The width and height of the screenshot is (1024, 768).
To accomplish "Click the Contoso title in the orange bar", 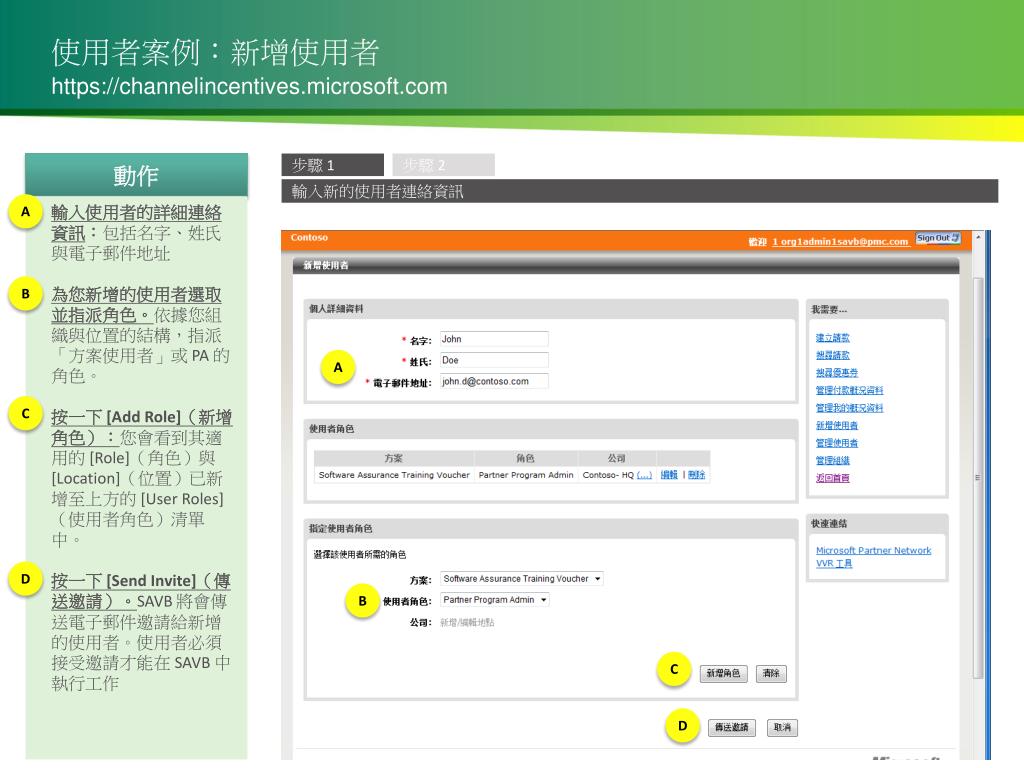I will click(309, 238).
